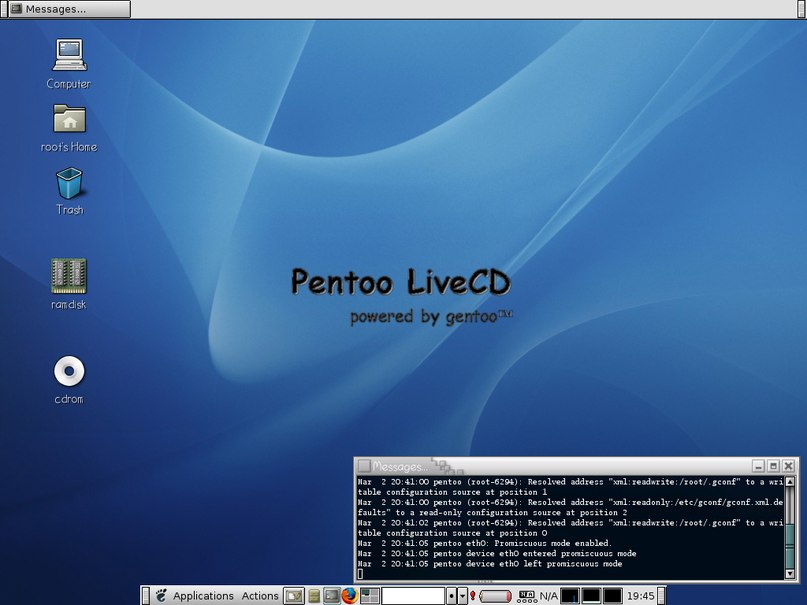Viewport: 807px width, 605px height.
Task: Click the network monitor N/A applet
Action: [538, 596]
